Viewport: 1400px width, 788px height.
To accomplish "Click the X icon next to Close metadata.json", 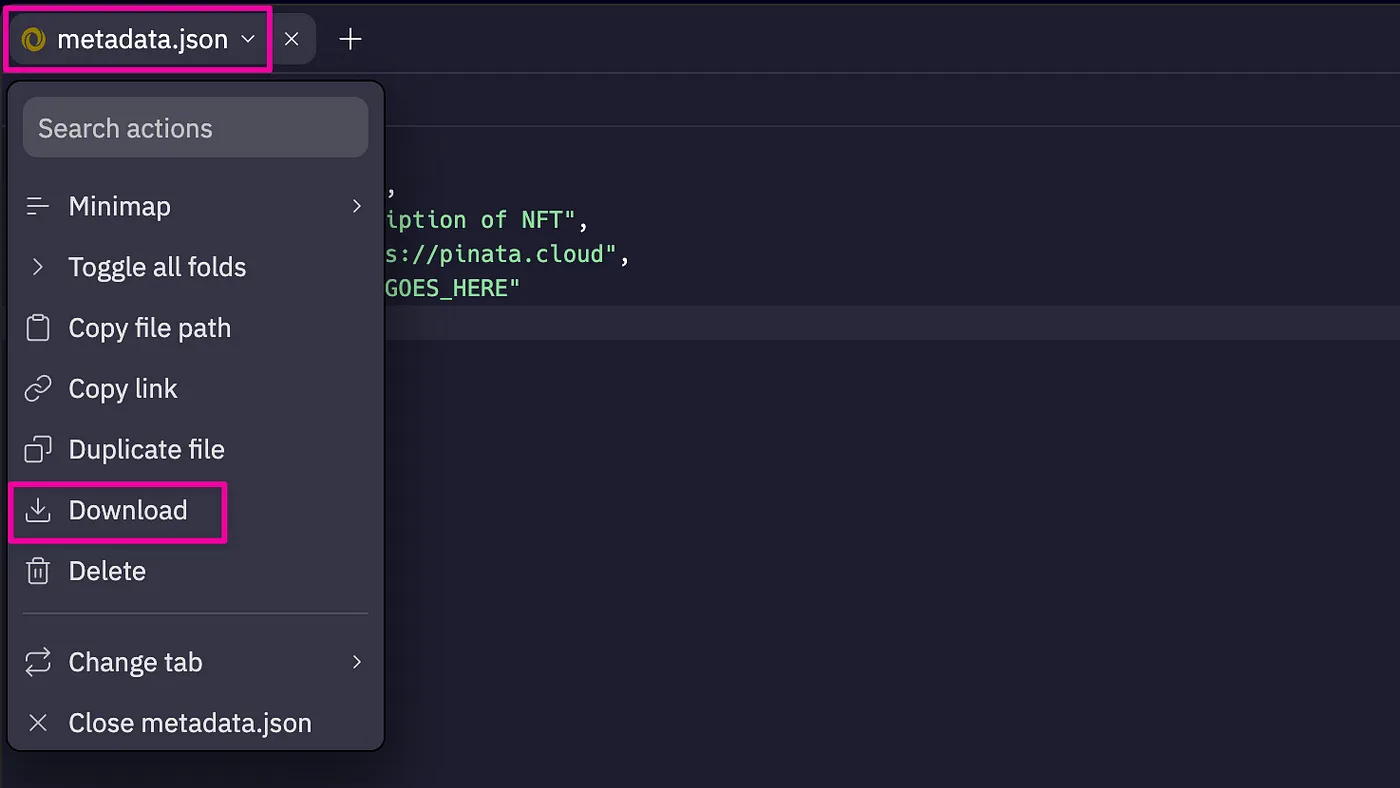I will click(x=38, y=723).
